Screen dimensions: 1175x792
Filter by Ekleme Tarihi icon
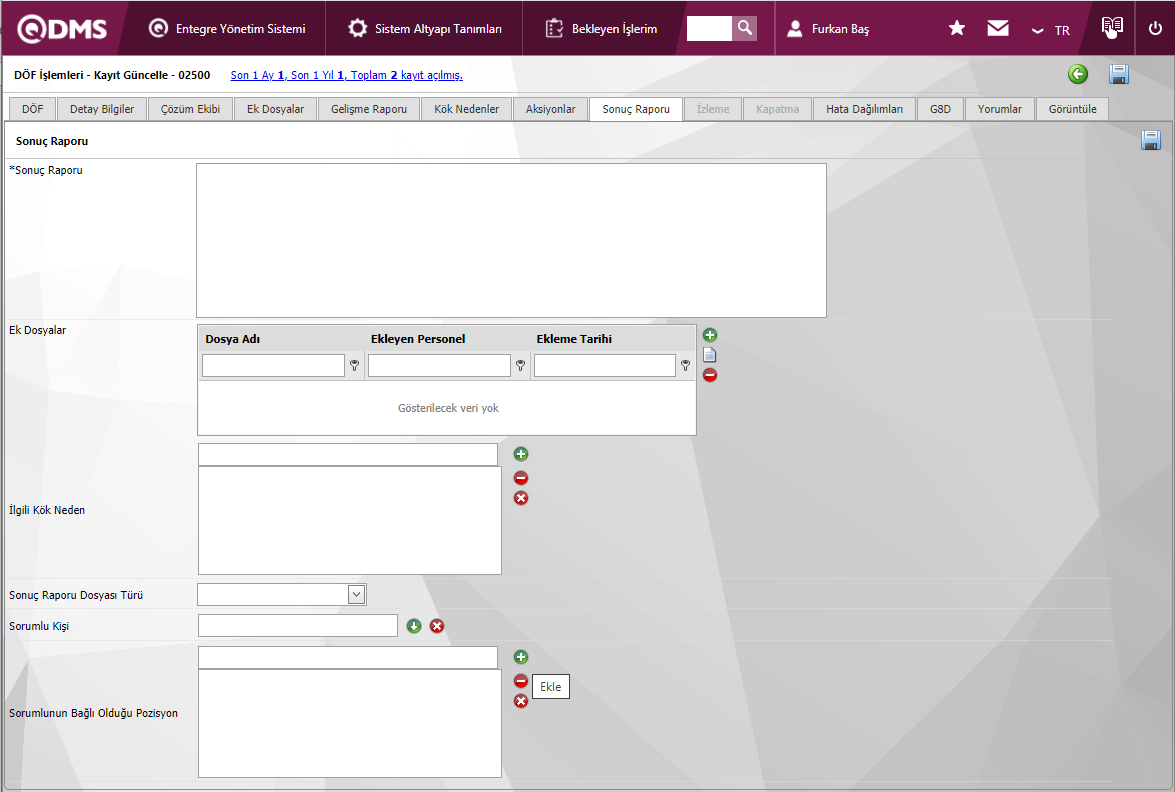pyautogui.click(x=685, y=366)
